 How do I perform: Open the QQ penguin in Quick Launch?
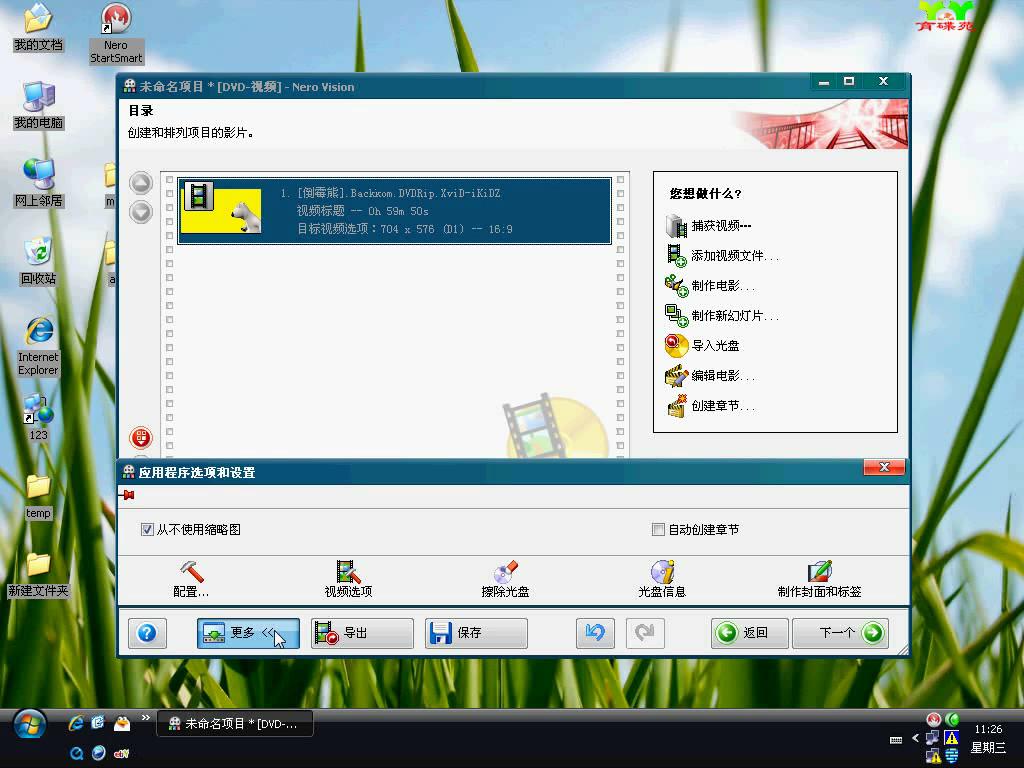tap(121, 723)
